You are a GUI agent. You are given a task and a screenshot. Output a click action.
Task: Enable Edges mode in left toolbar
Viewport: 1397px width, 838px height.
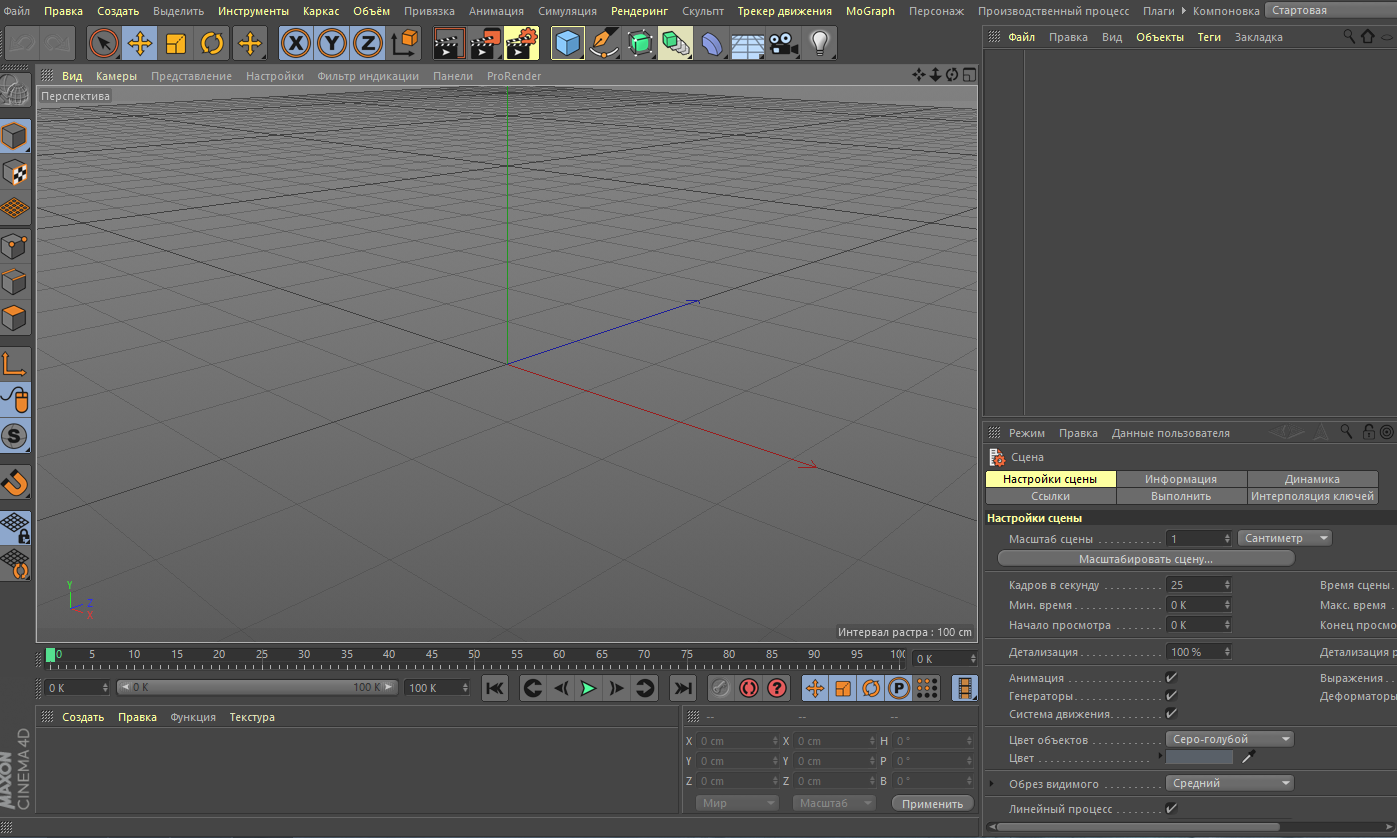15,282
